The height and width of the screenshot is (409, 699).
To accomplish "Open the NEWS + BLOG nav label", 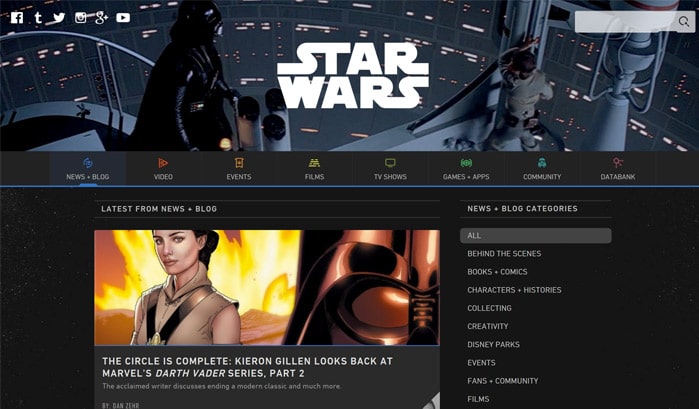I will tap(88, 177).
